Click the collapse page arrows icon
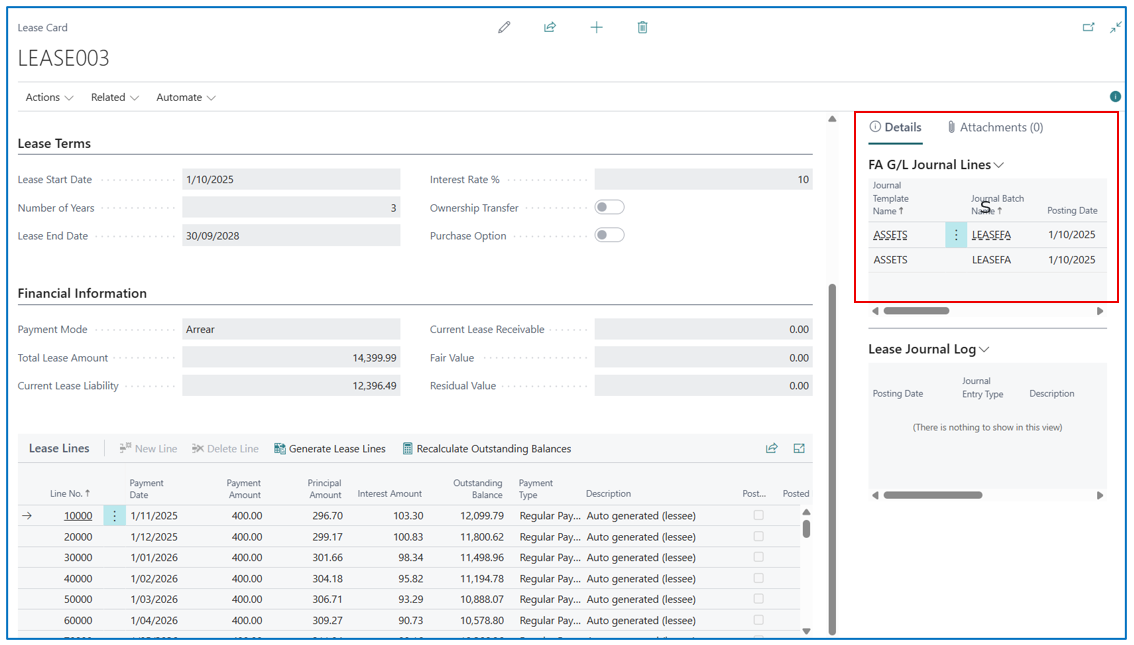The image size is (1134, 645). tap(1115, 27)
